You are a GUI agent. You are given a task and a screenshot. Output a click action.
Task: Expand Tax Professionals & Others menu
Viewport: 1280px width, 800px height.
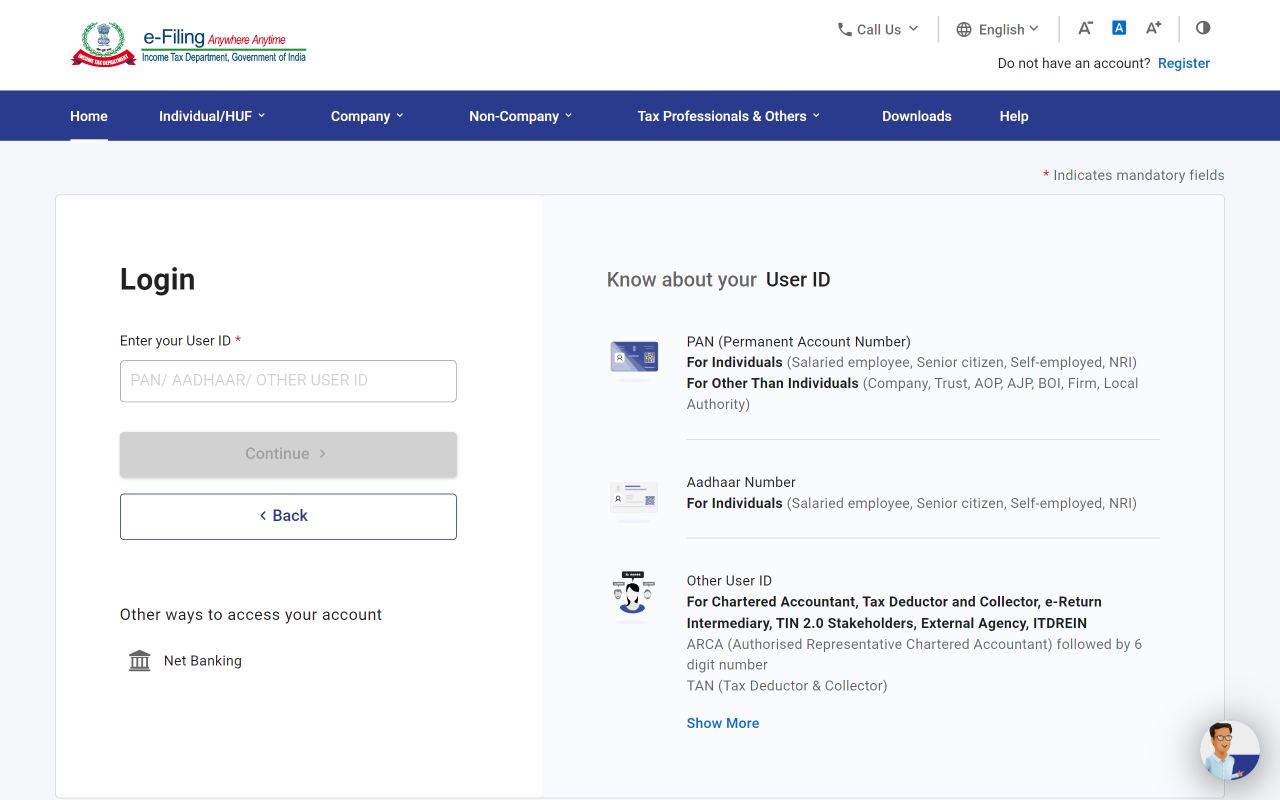click(x=729, y=116)
